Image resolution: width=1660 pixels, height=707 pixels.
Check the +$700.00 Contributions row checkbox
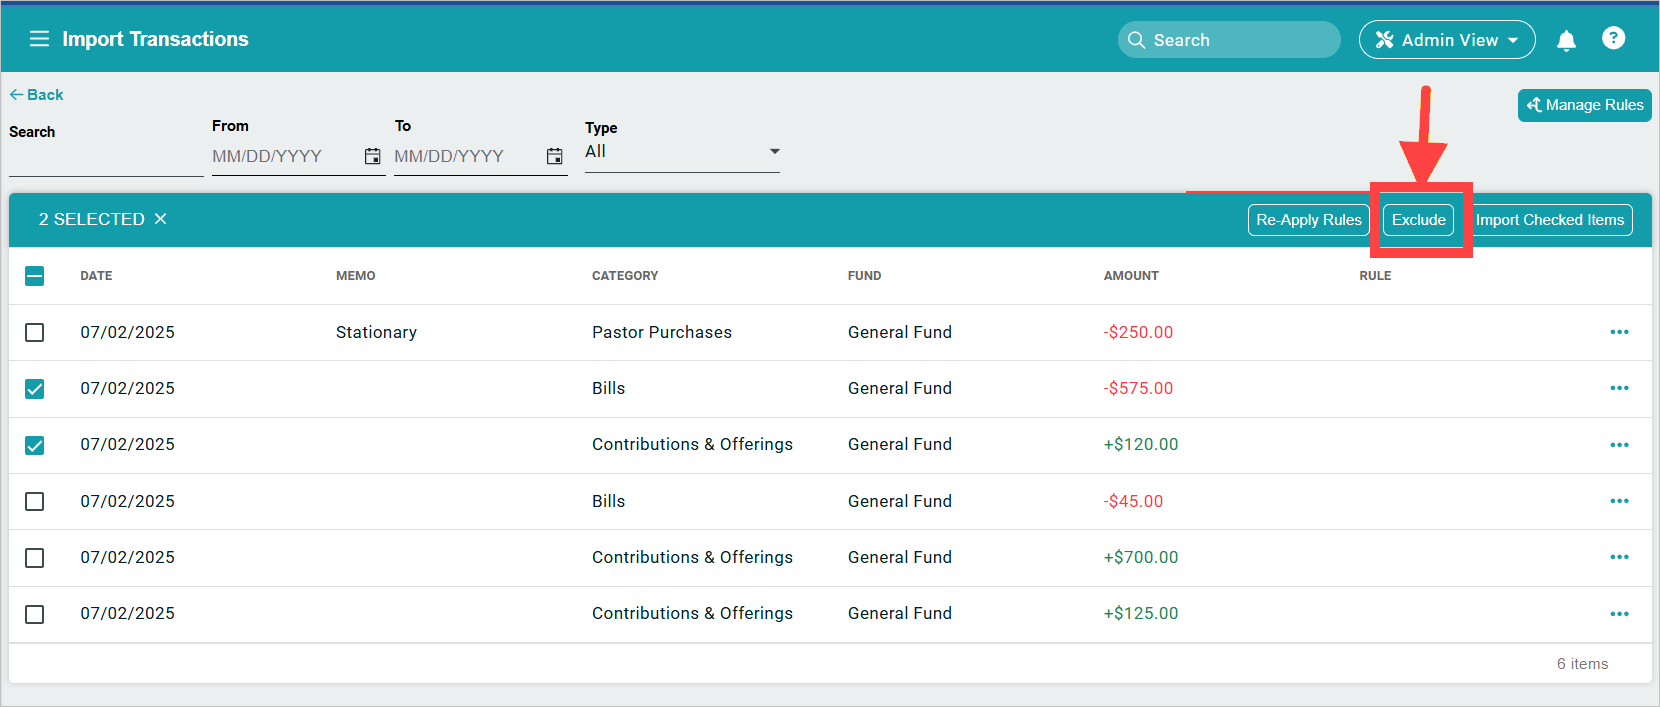pos(35,557)
